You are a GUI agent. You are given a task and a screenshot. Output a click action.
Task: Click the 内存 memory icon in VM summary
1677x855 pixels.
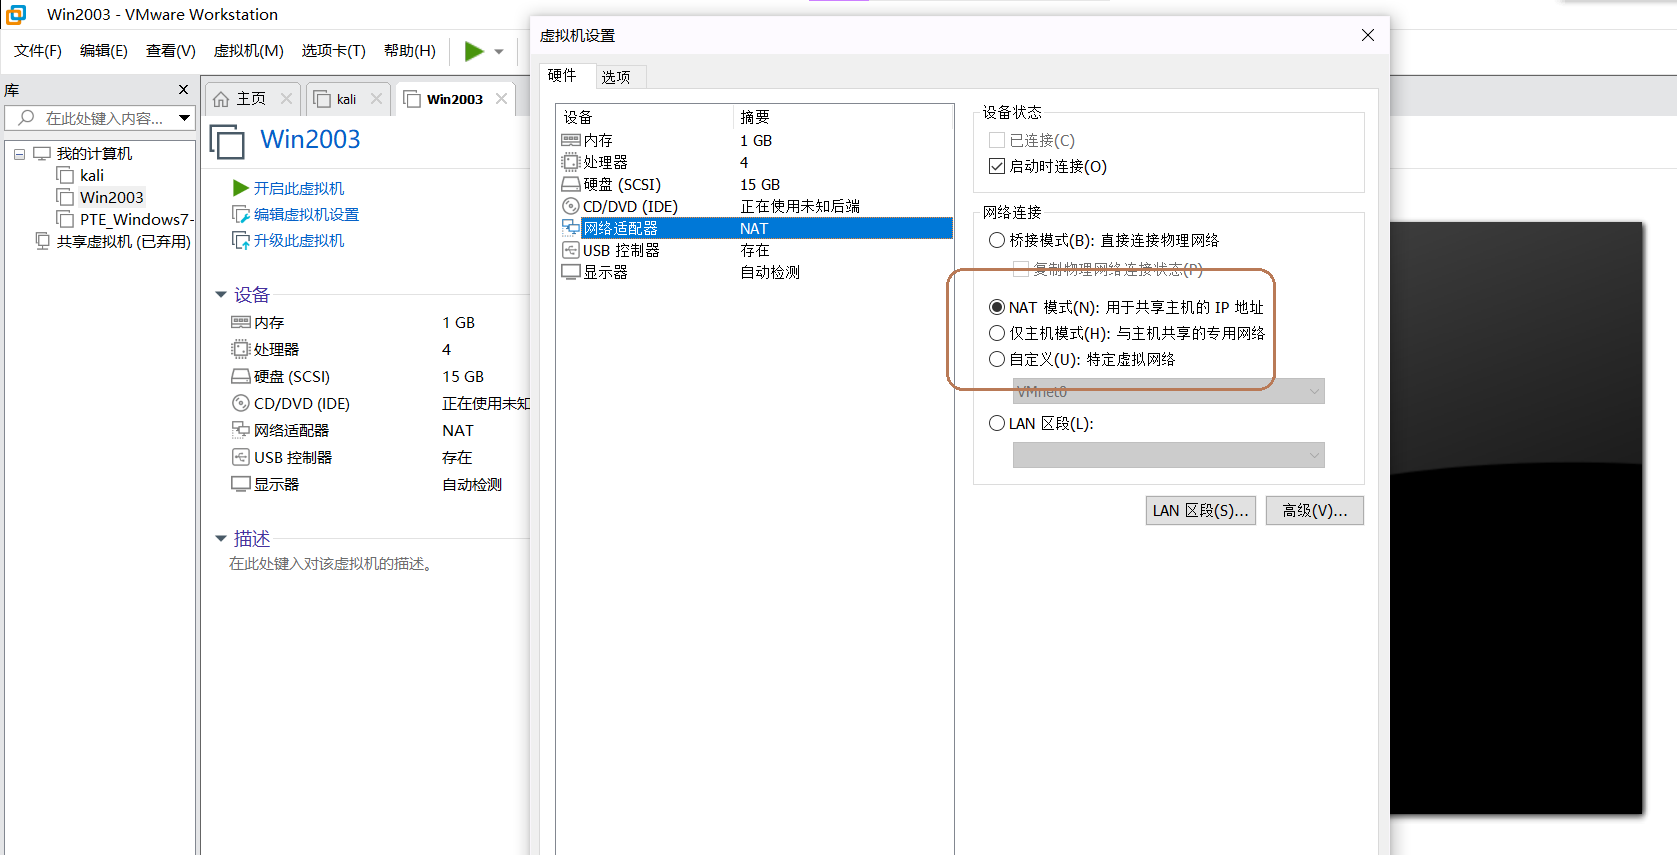pyautogui.click(x=241, y=322)
